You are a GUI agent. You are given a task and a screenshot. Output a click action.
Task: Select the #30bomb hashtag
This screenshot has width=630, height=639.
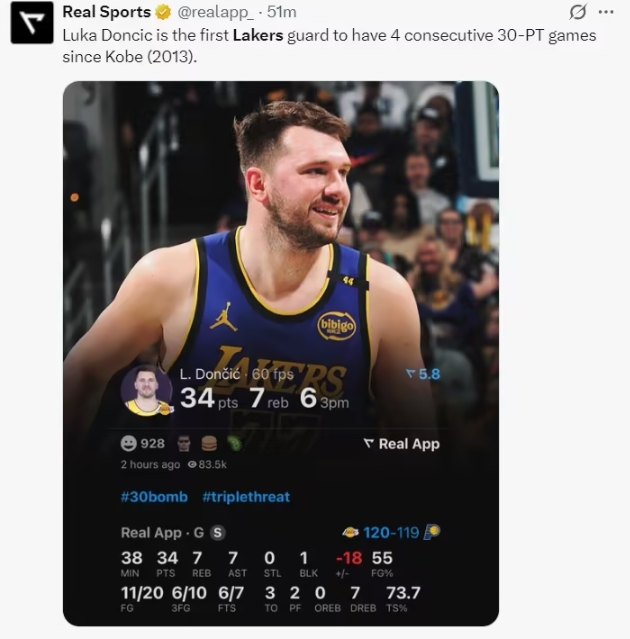click(154, 496)
